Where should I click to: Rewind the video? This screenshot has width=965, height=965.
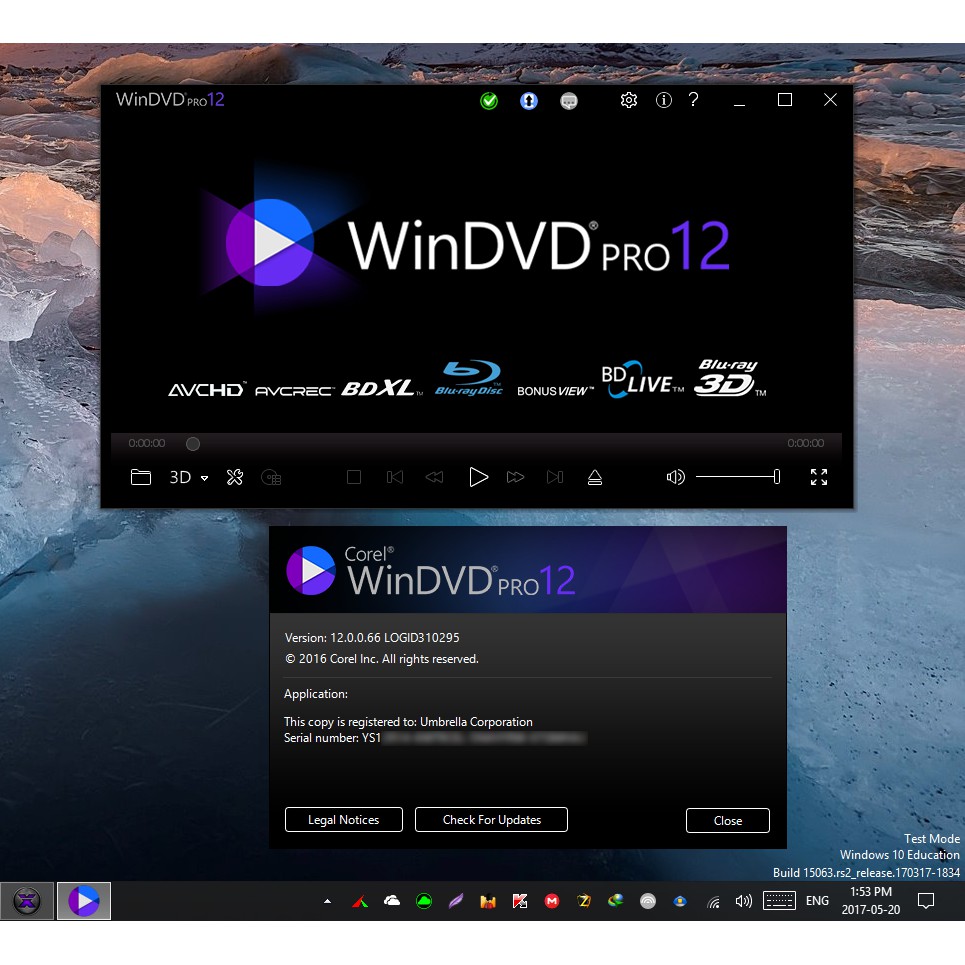[x=434, y=477]
